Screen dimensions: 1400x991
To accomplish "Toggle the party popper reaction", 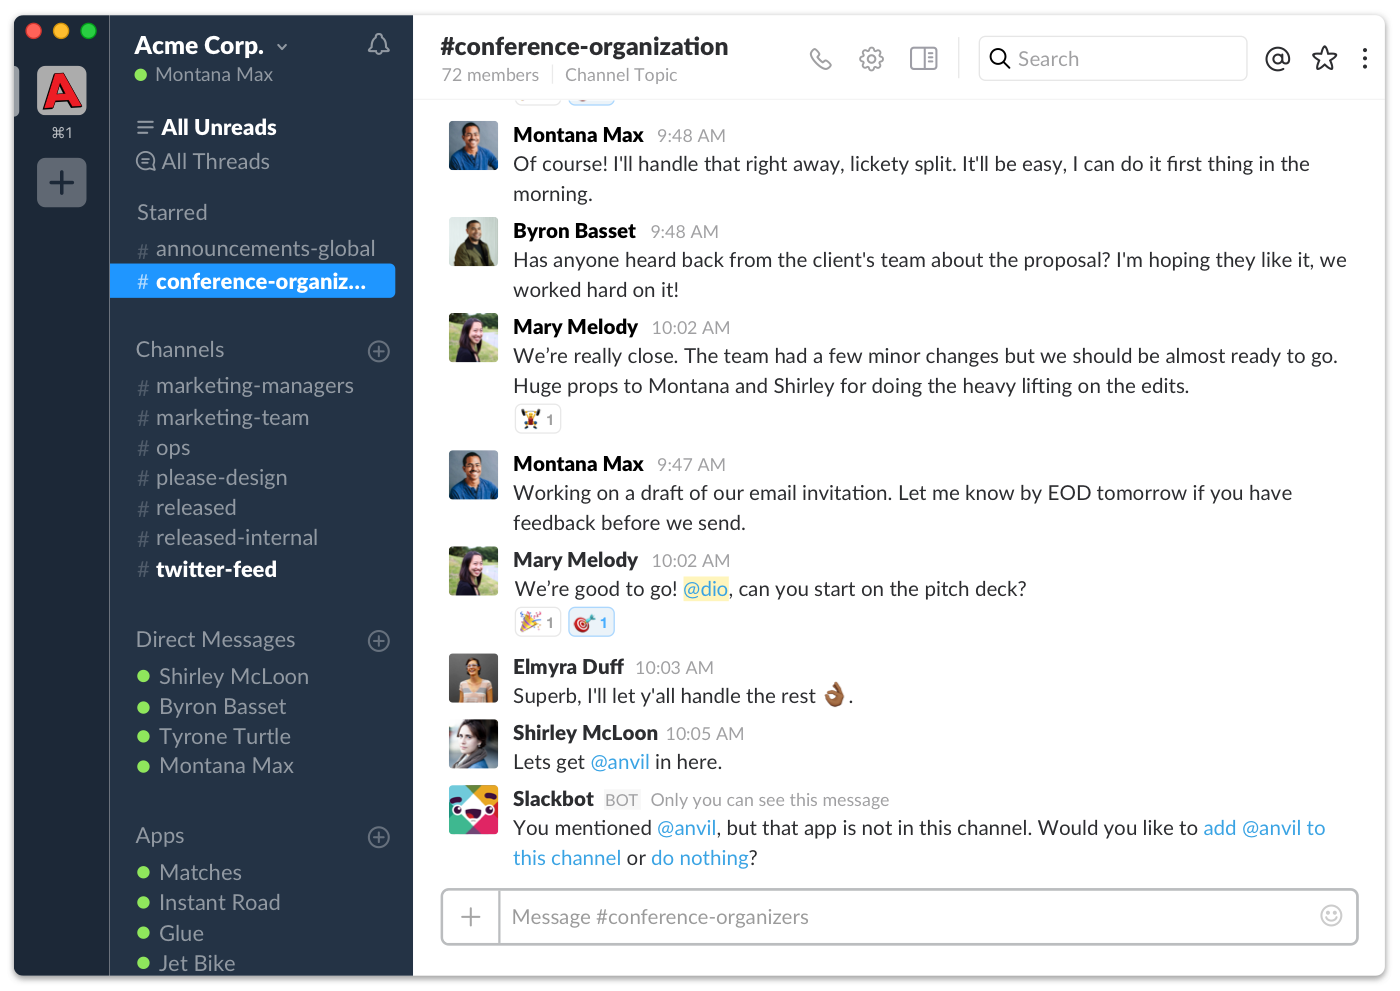I will (x=537, y=621).
